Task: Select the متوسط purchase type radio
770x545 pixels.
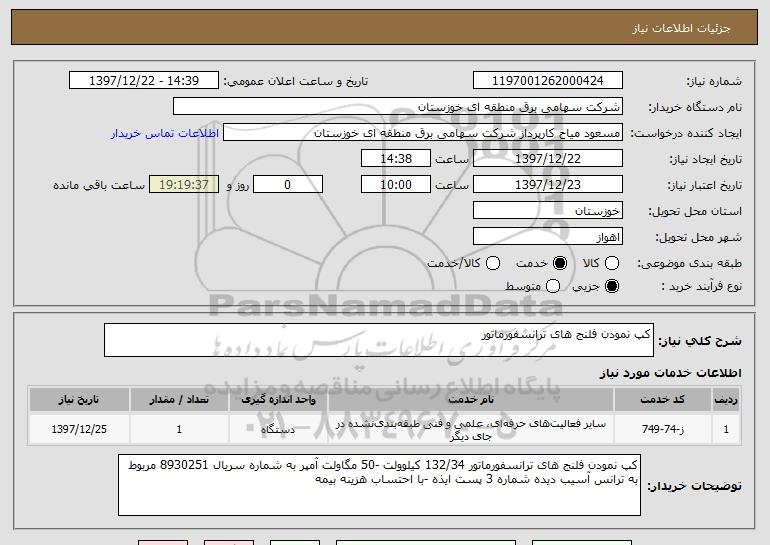Action: pos(553,286)
